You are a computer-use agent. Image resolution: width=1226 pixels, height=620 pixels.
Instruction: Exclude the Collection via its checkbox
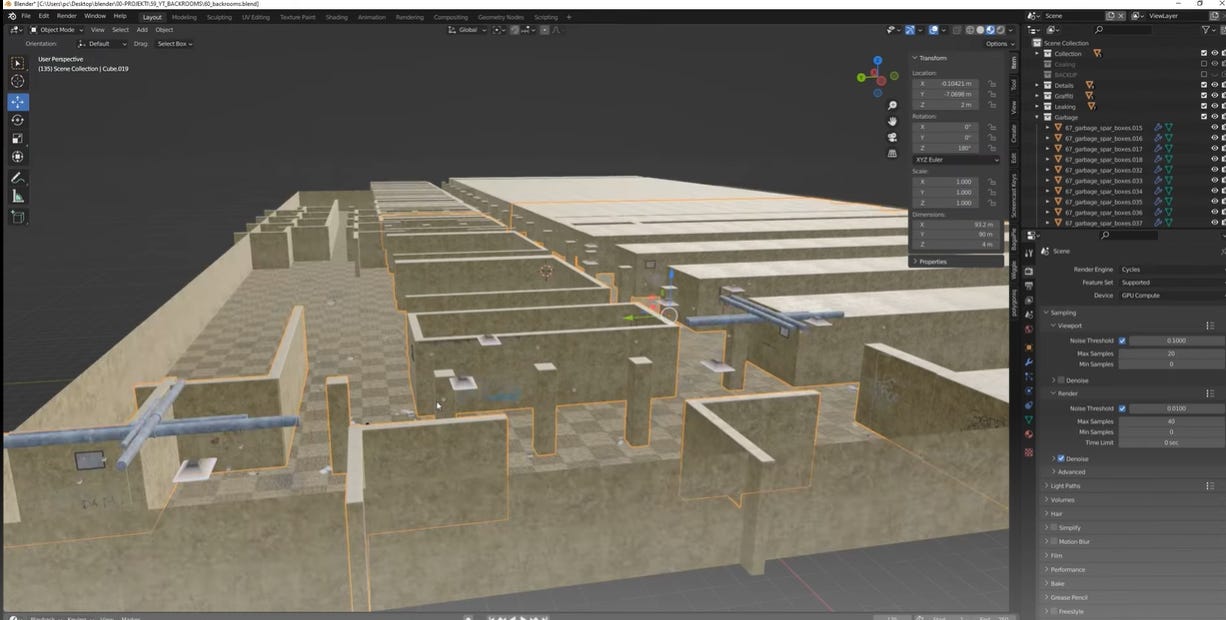1204,53
